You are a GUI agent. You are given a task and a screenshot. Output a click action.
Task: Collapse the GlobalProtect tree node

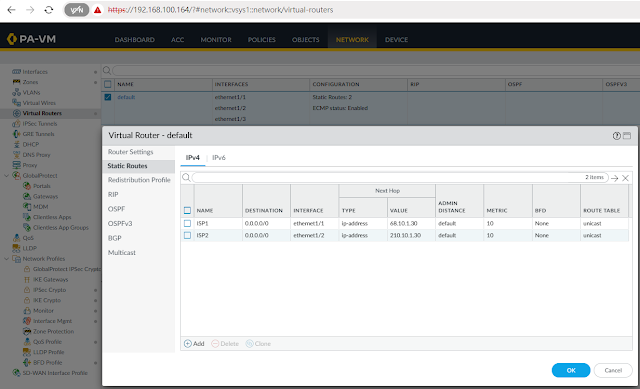coord(7,176)
